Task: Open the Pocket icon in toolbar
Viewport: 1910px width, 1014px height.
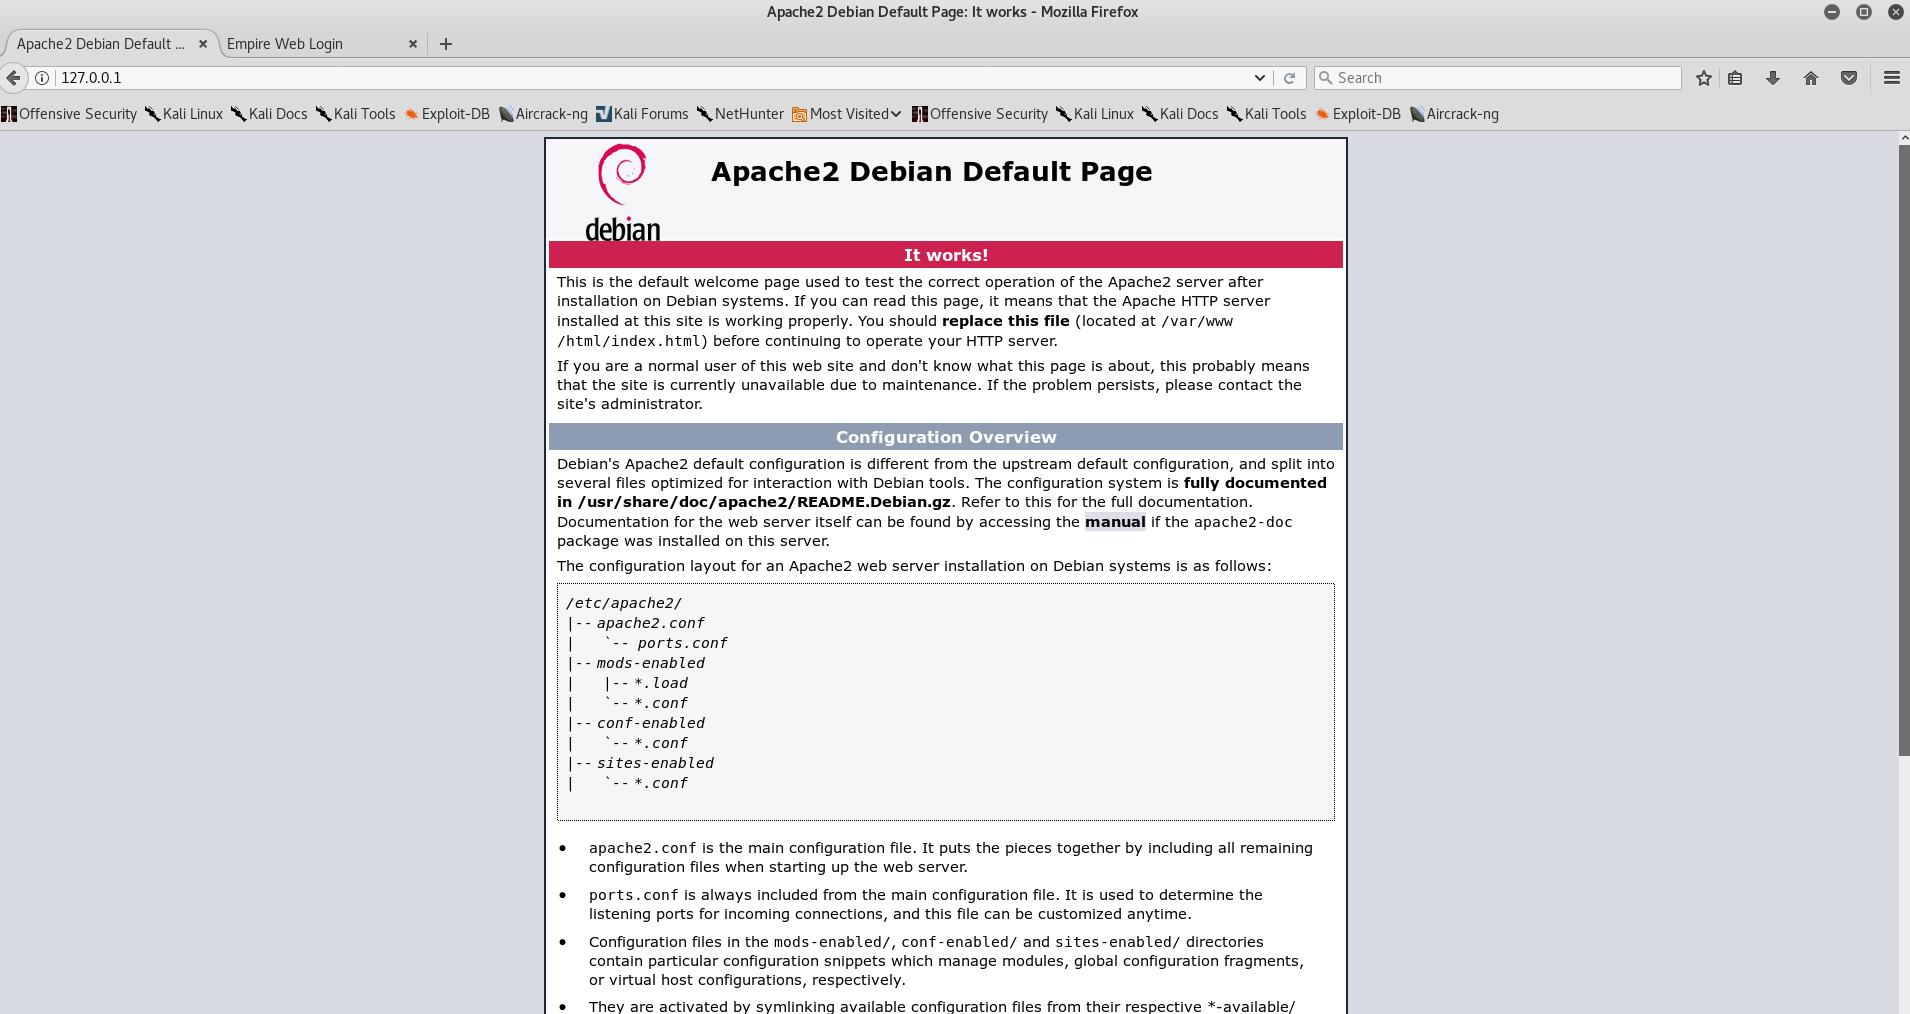Action: tap(1849, 78)
